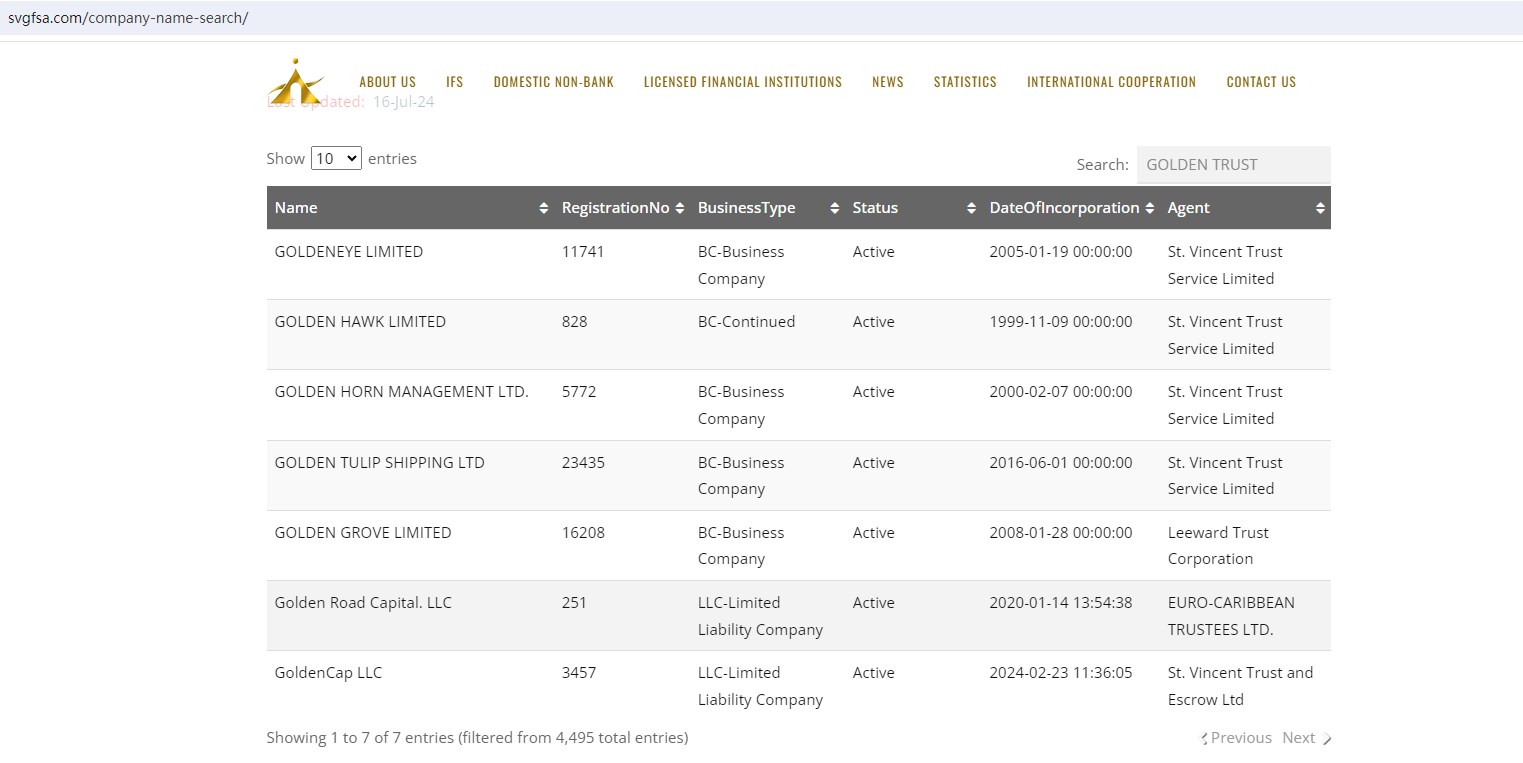This screenshot has height=763, width=1523.
Task: Click the Previous page link
Action: pyautogui.click(x=1240, y=738)
